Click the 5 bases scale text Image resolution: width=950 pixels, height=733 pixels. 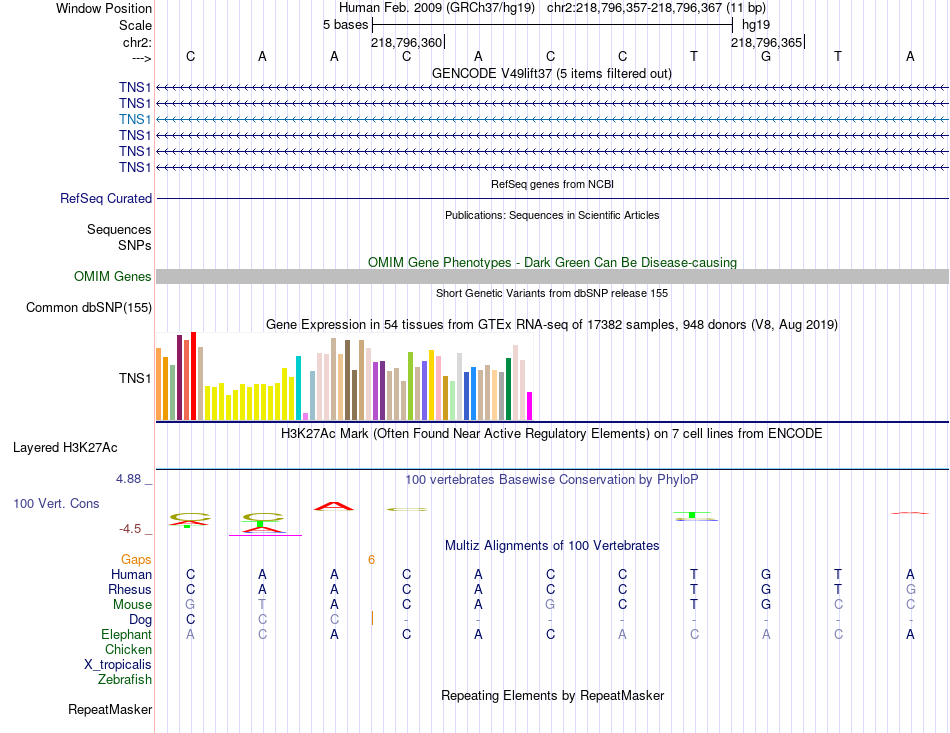click(345, 25)
